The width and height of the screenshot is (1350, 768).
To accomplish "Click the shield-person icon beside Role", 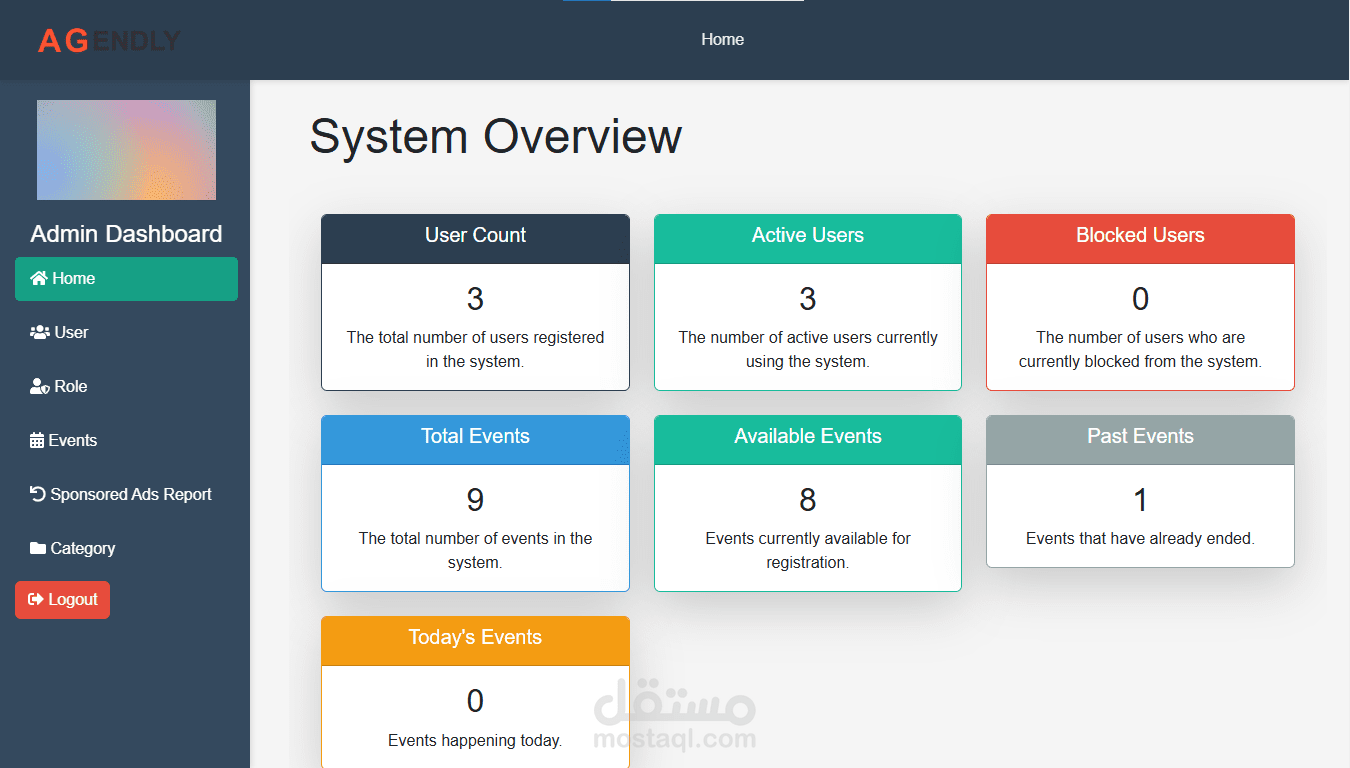I will click(40, 387).
